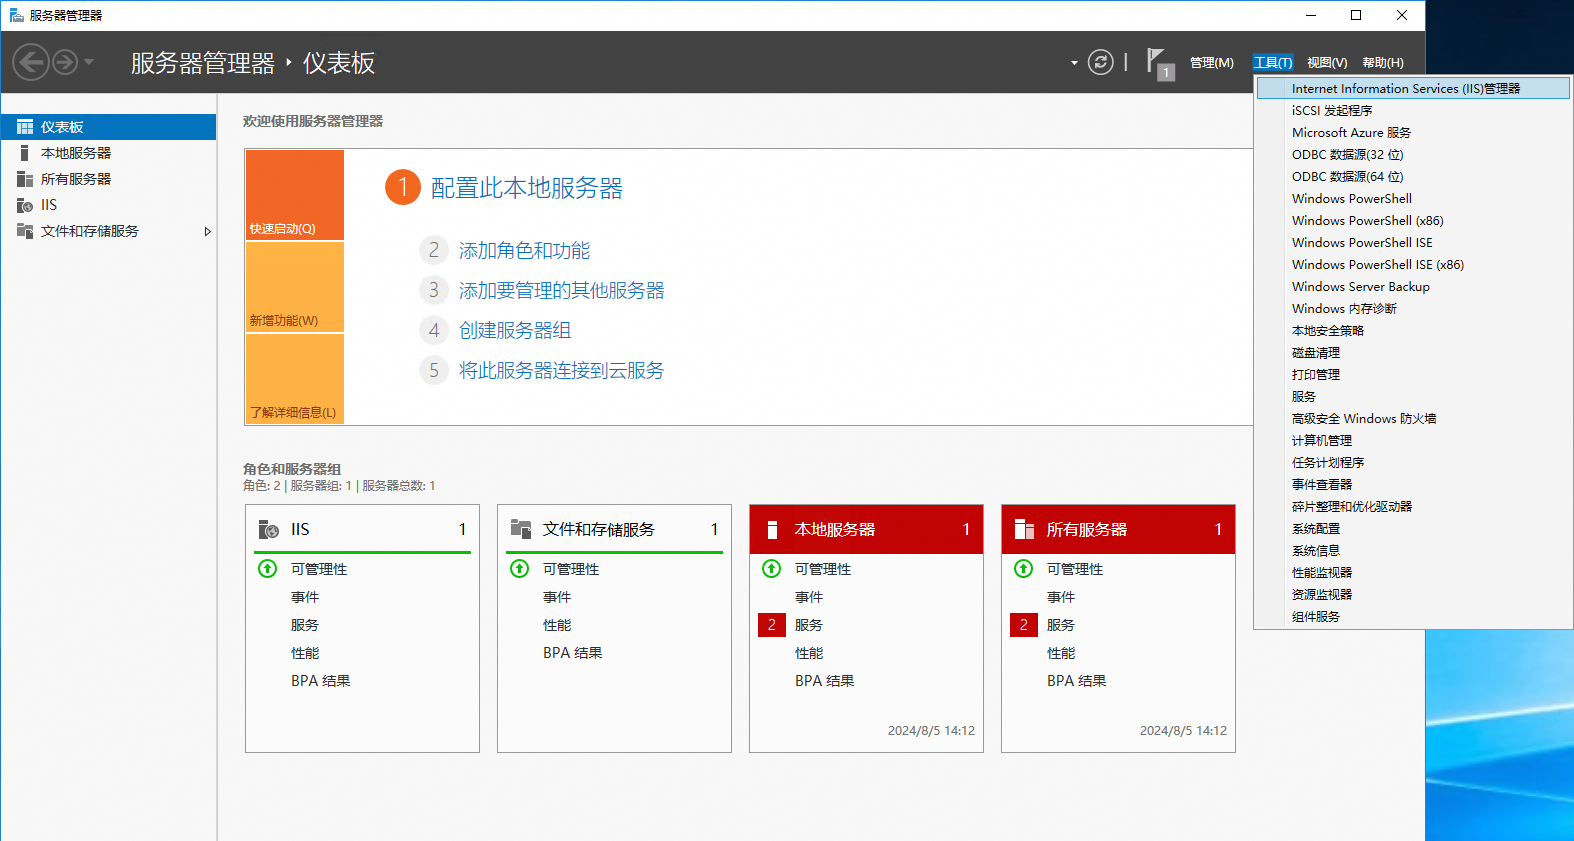
Task: Click the 文件和存储服务 tile header icon
Action: (521, 529)
